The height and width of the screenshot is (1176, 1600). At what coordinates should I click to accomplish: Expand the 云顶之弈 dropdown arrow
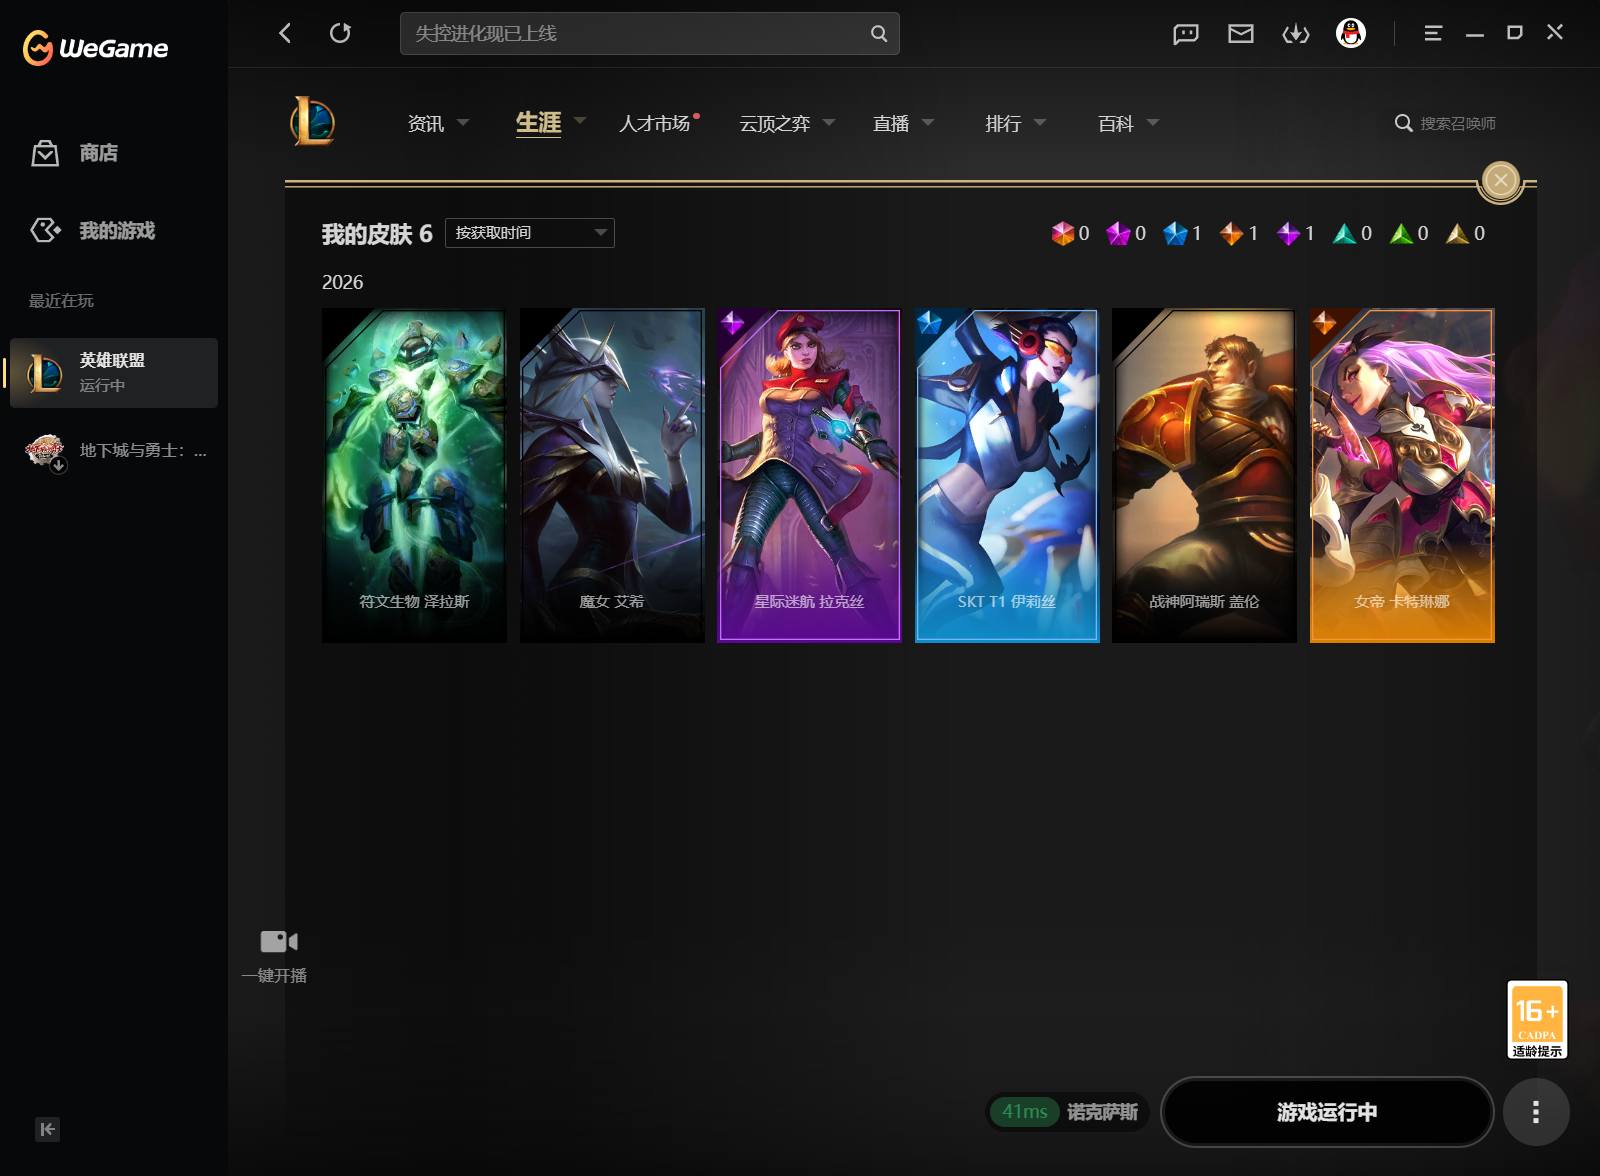point(829,123)
